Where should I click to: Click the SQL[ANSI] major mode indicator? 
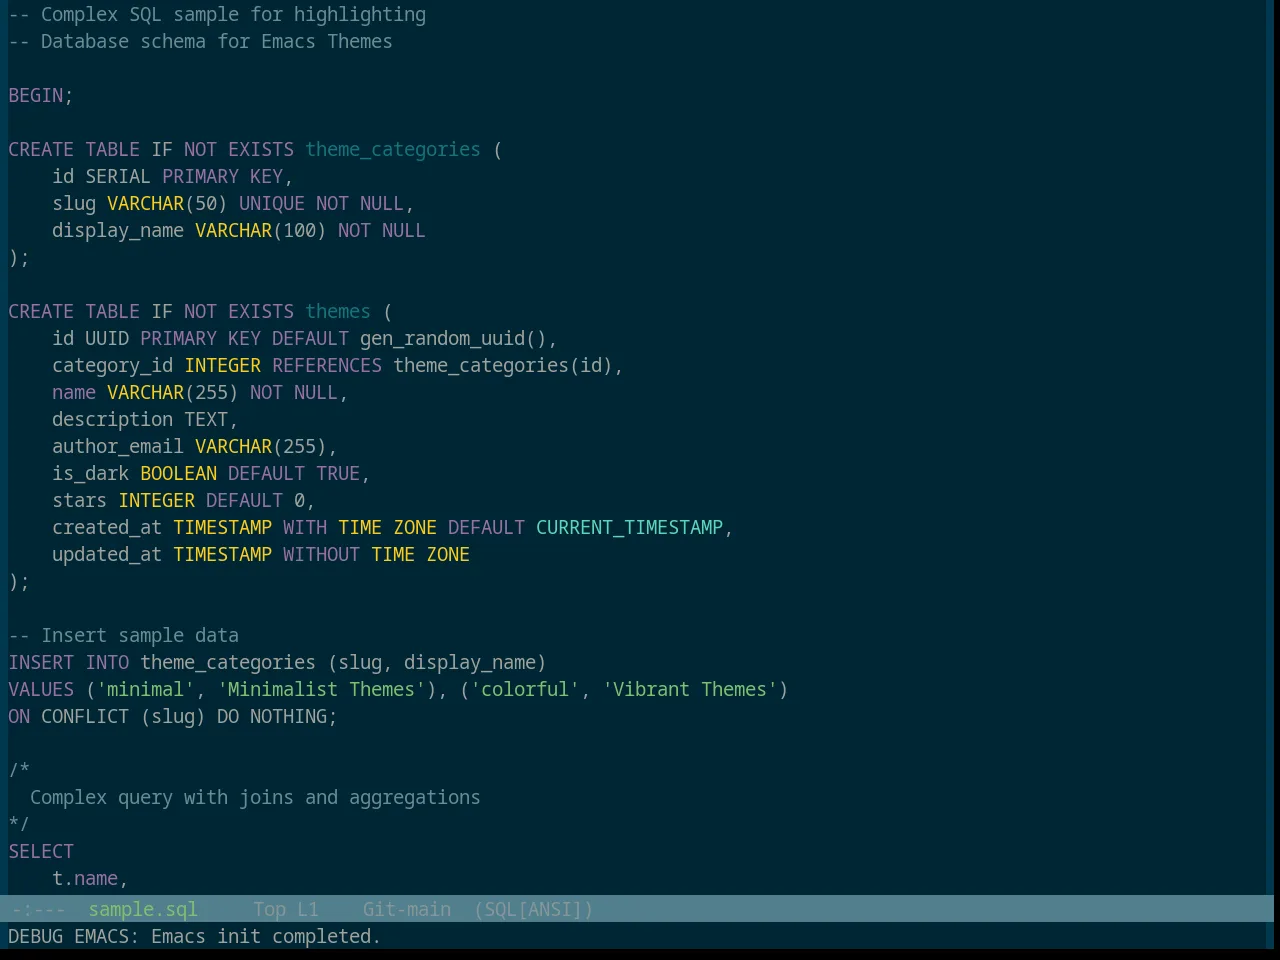click(x=534, y=909)
